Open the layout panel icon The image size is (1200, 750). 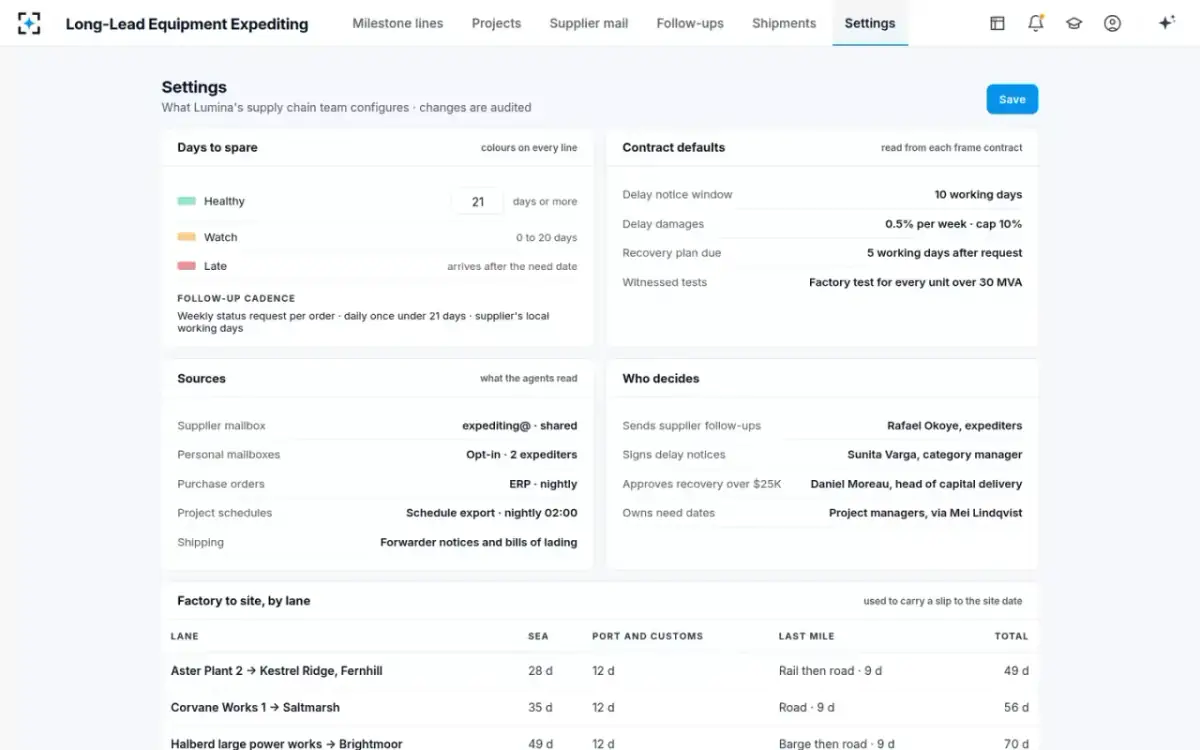(997, 23)
